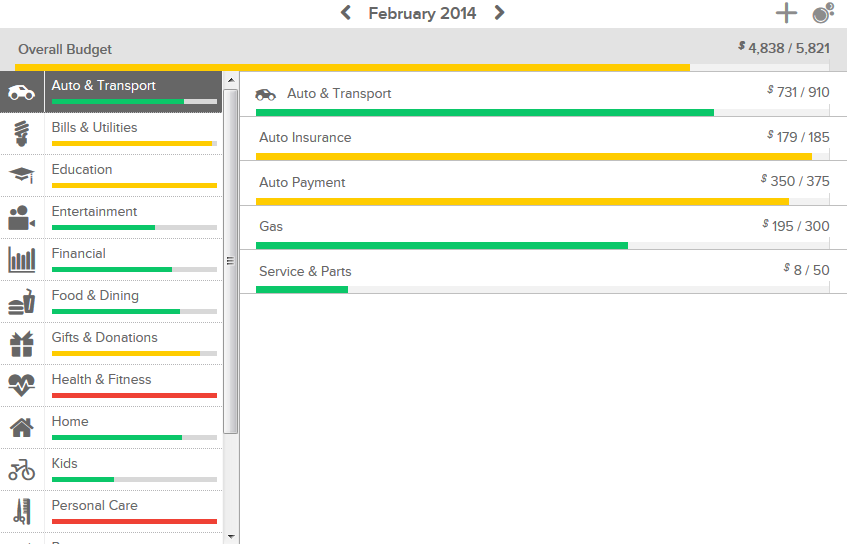
Task: Click the car icon for Auto & Transport sidebar
Action: pyautogui.click(x=22, y=92)
